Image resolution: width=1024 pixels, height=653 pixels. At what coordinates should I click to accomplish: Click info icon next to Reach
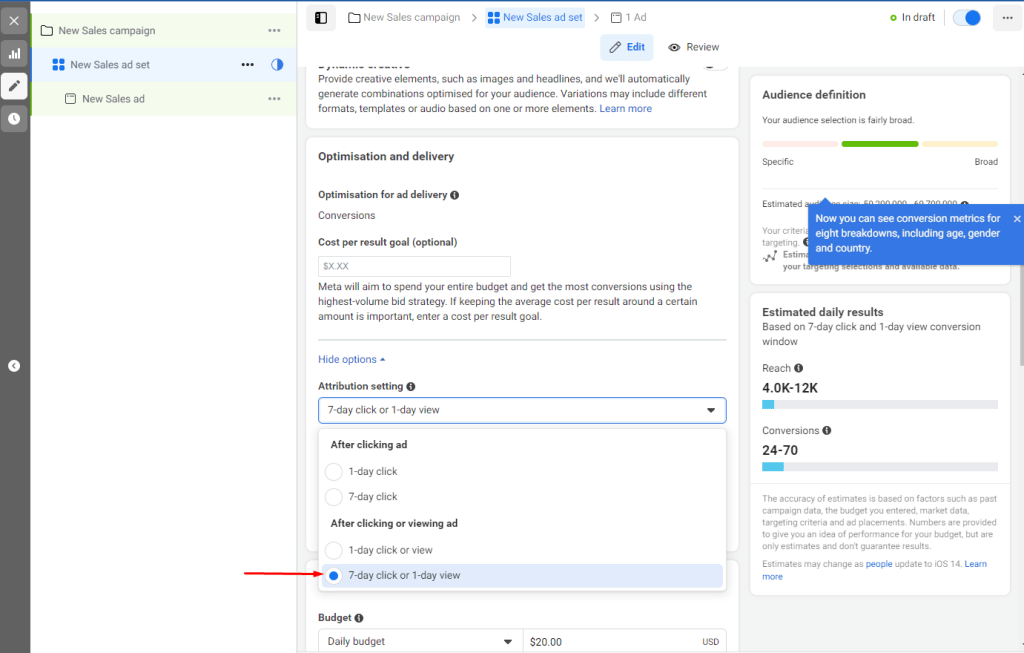pos(798,368)
